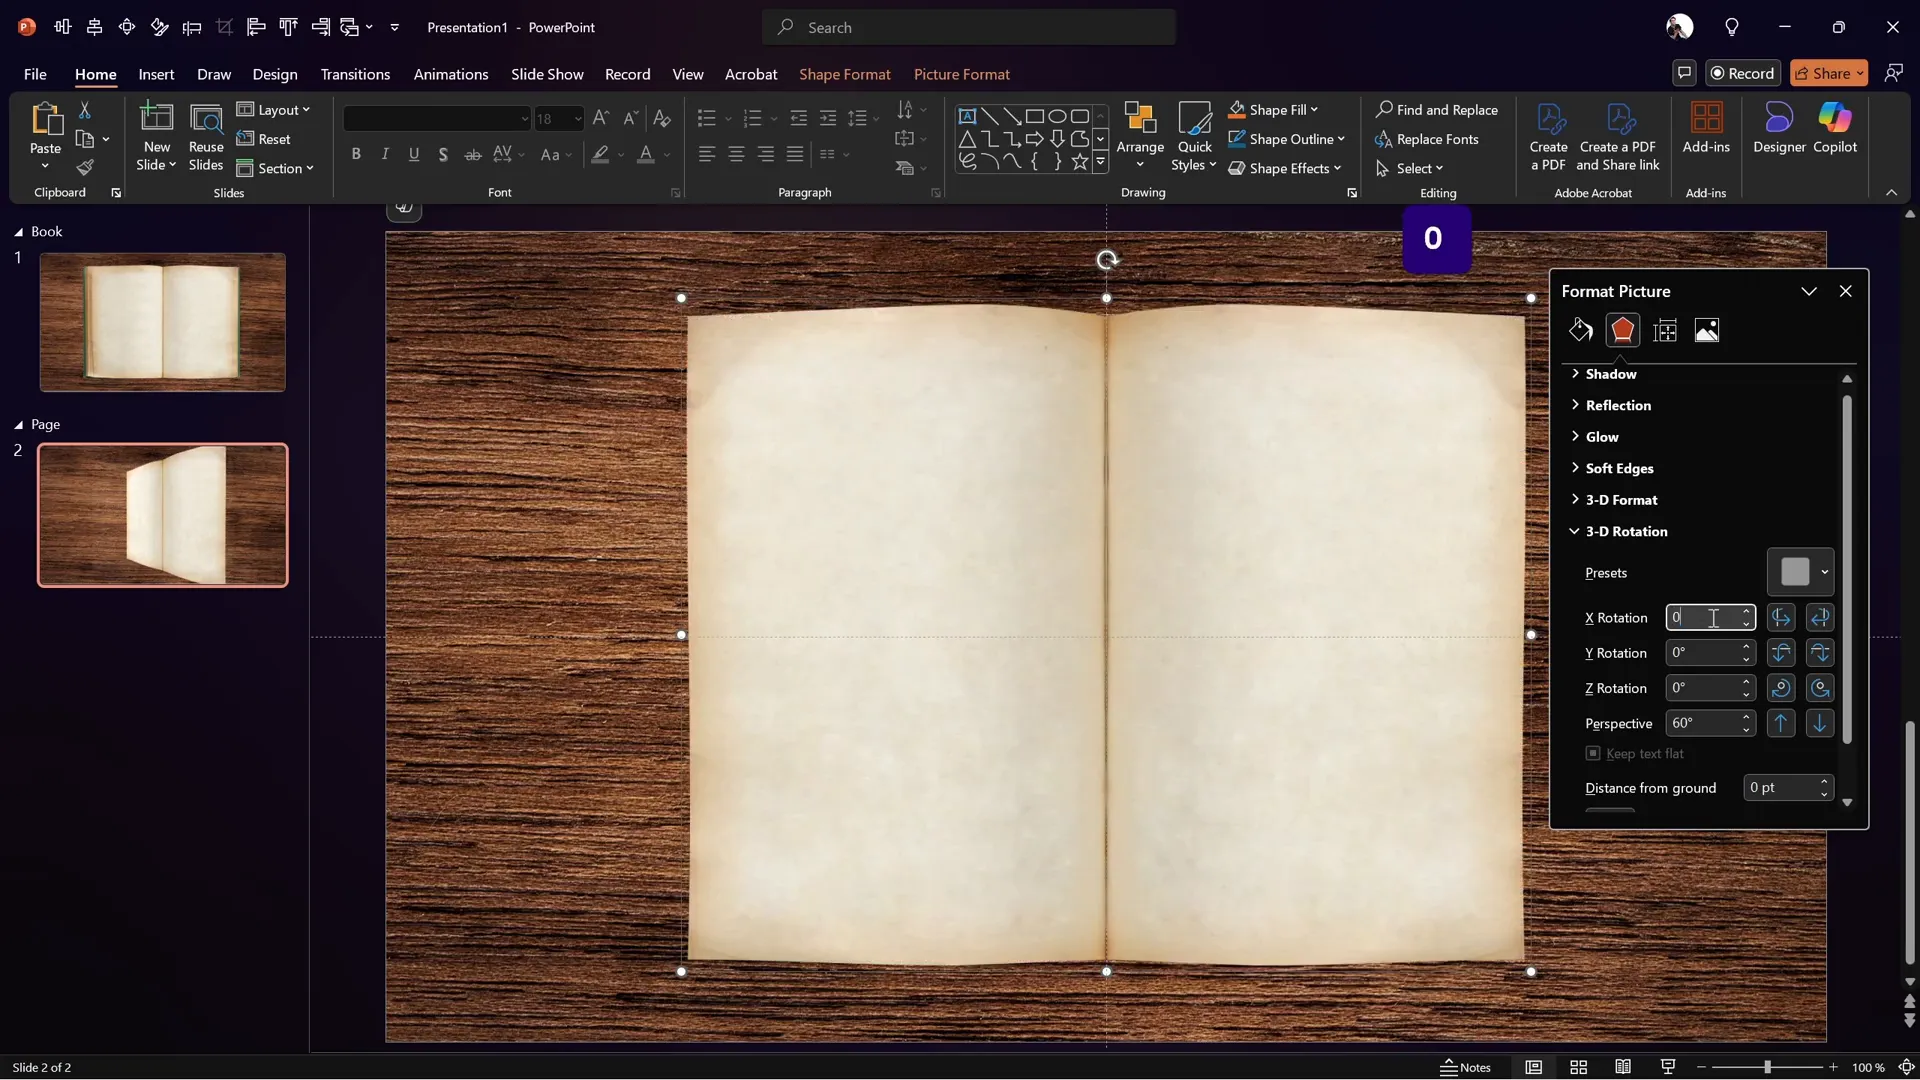Open the Layout dropdown
The height and width of the screenshot is (1080, 1920).
click(x=273, y=110)
